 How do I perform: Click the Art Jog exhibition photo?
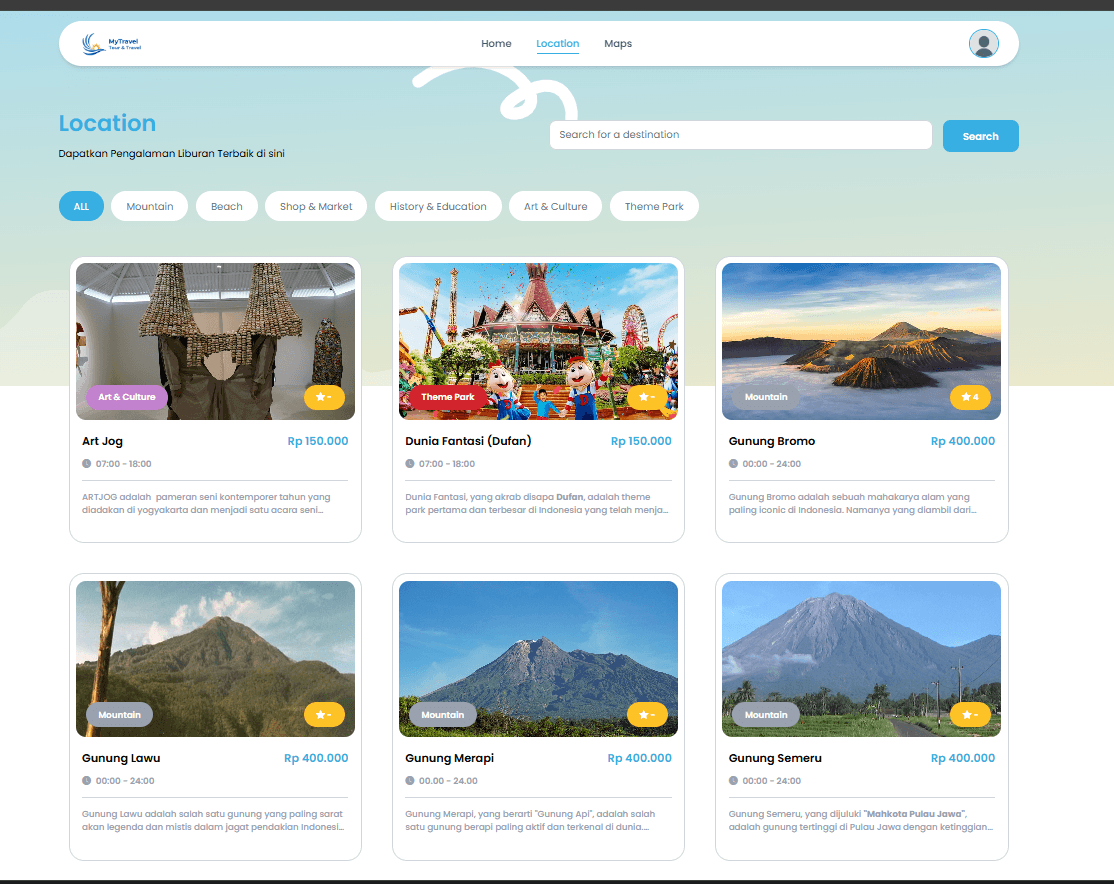click(215, 341)
